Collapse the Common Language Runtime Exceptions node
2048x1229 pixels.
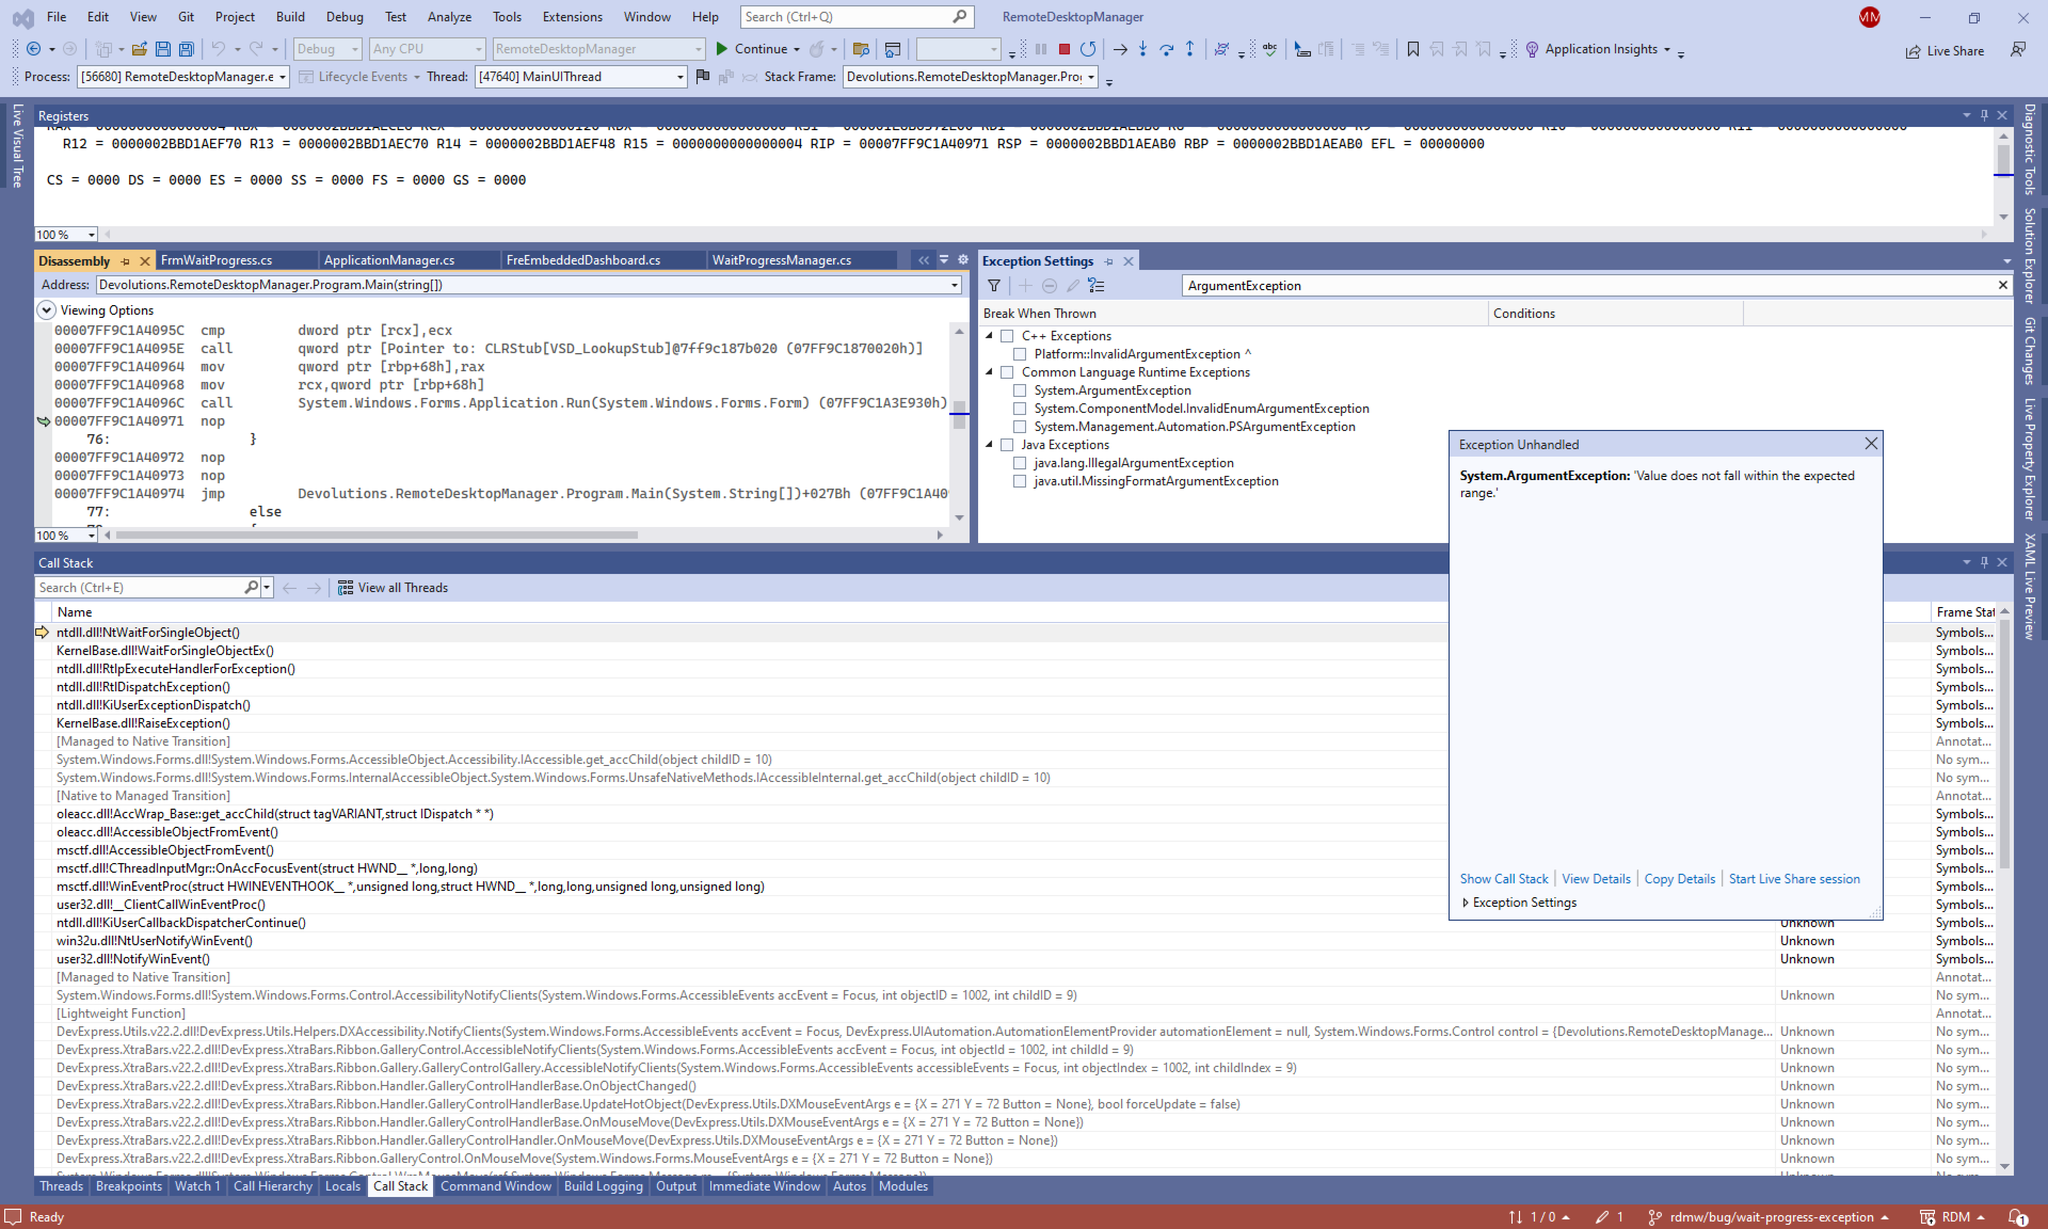coord(990,372)
